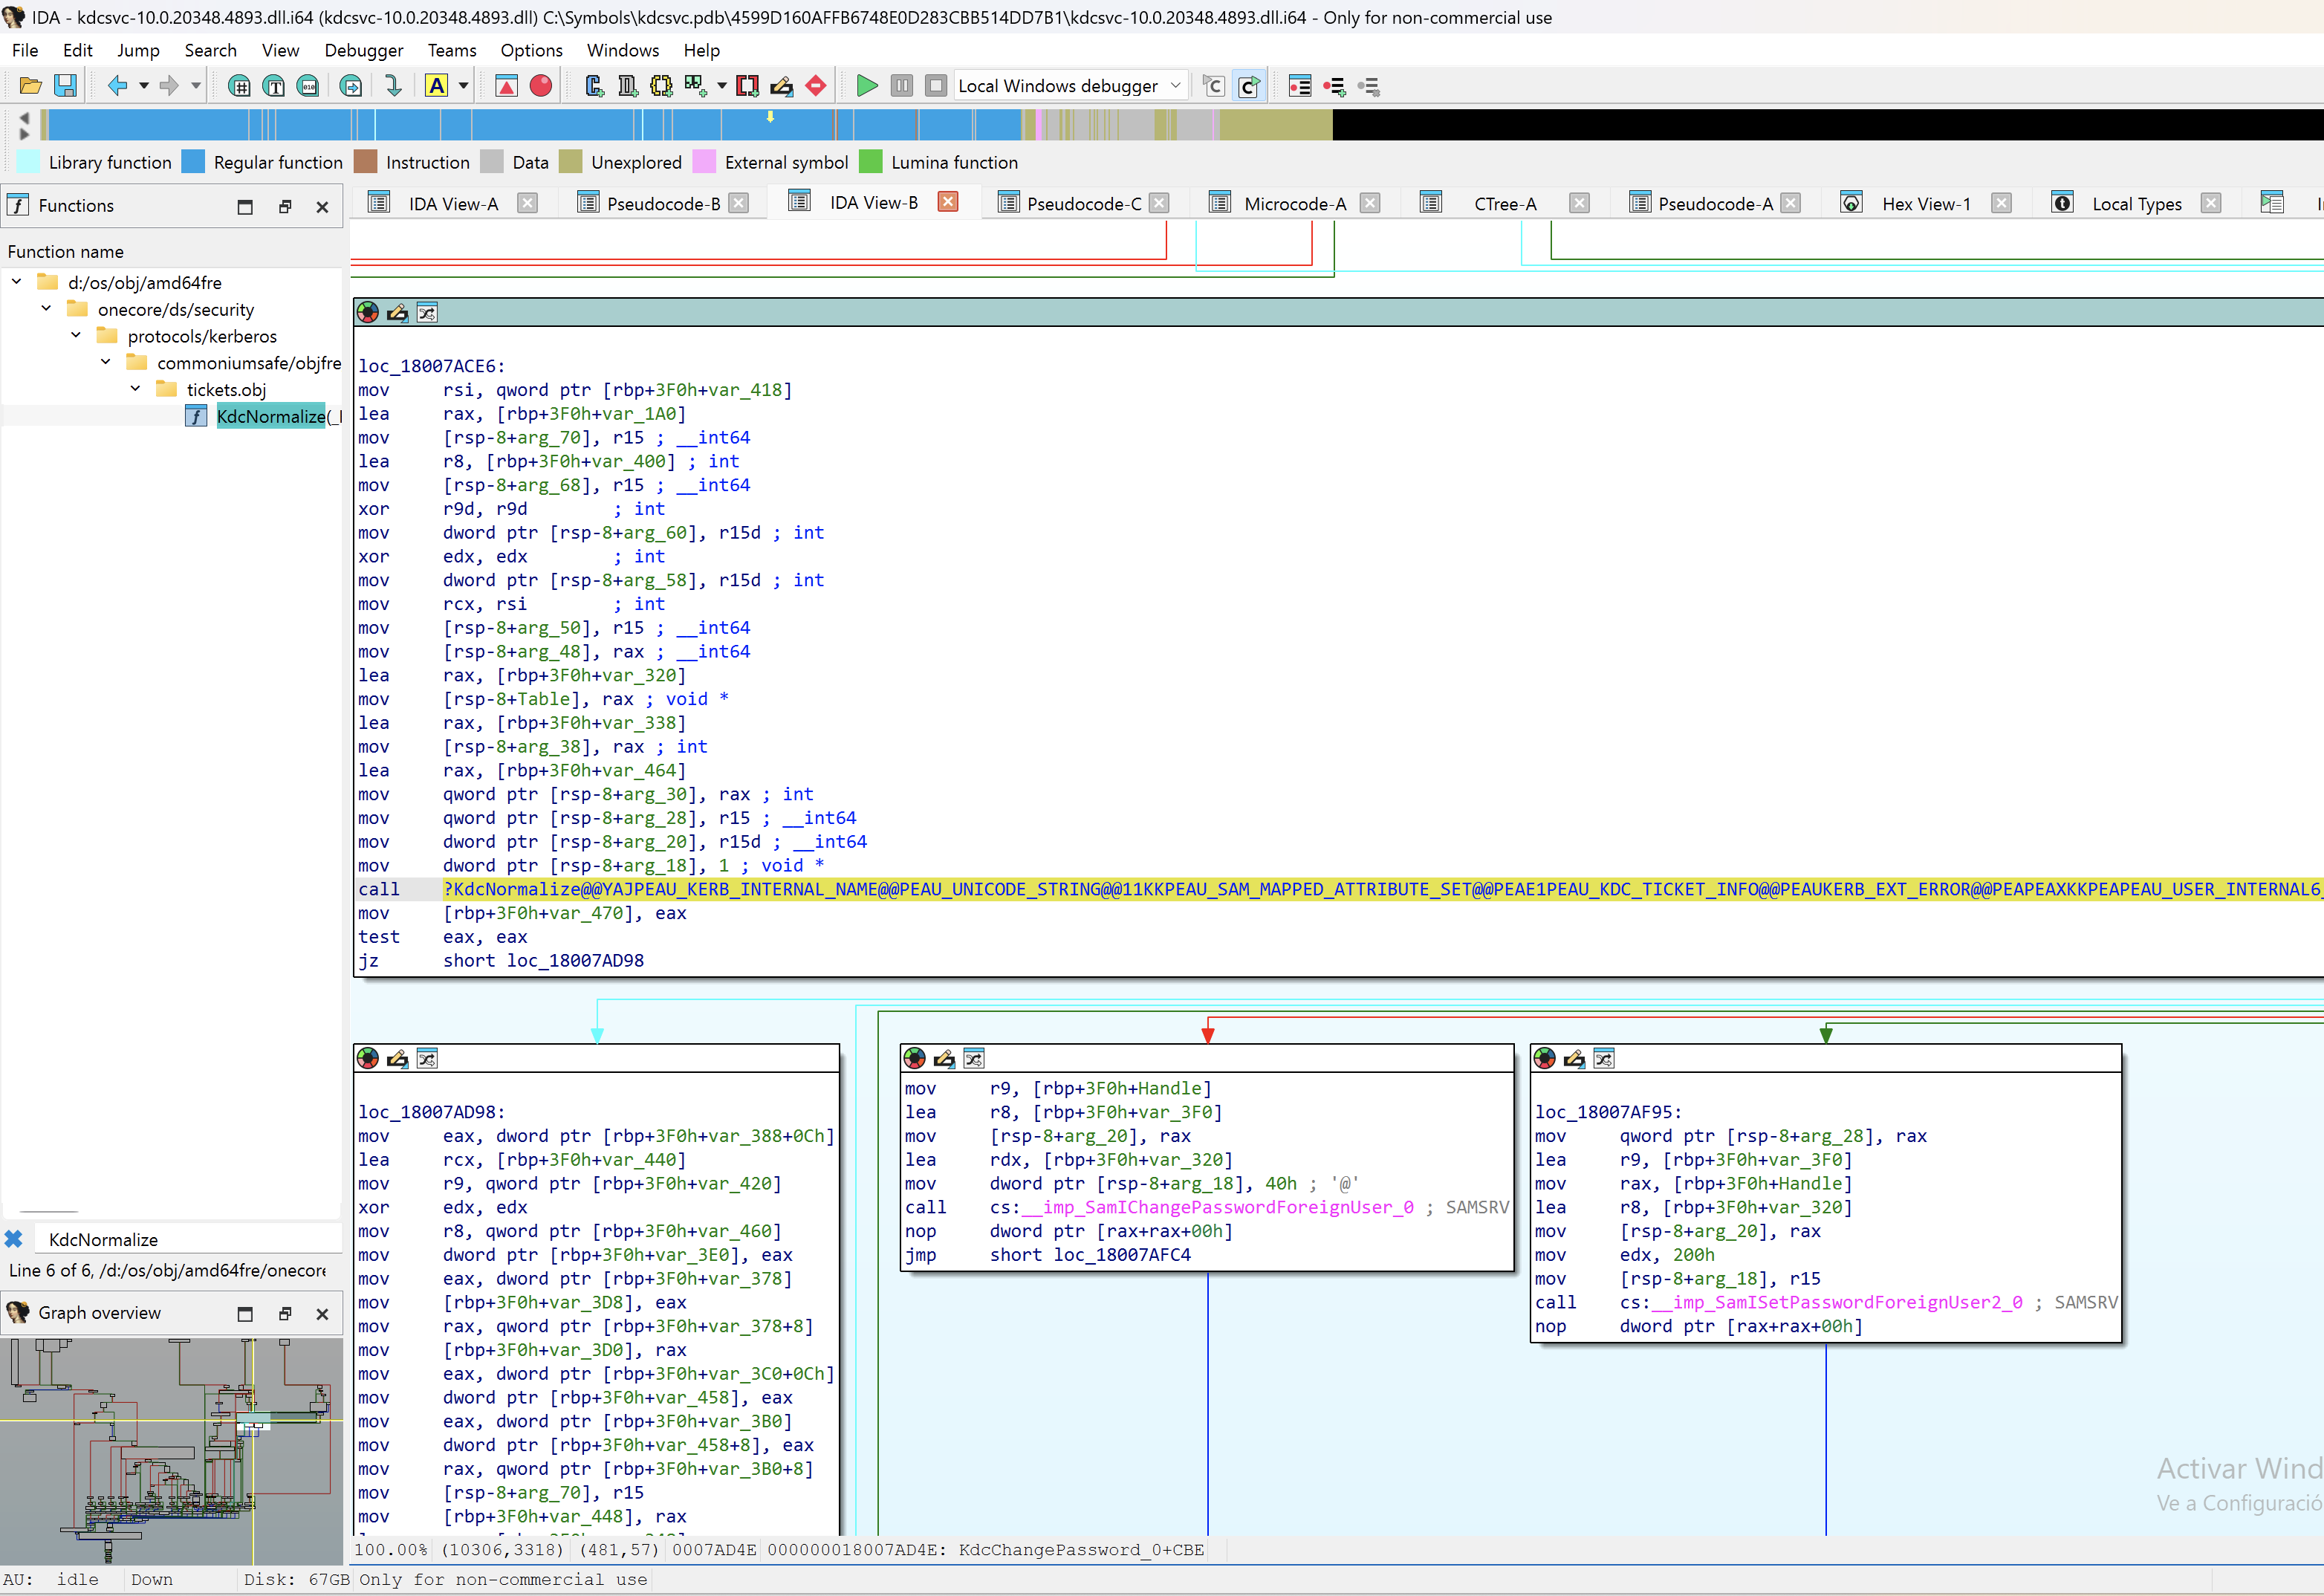Click the SamIChangePasswordForeignUser import call
Viewport: 2324px width, 1596px height.
(1217, 1207)
